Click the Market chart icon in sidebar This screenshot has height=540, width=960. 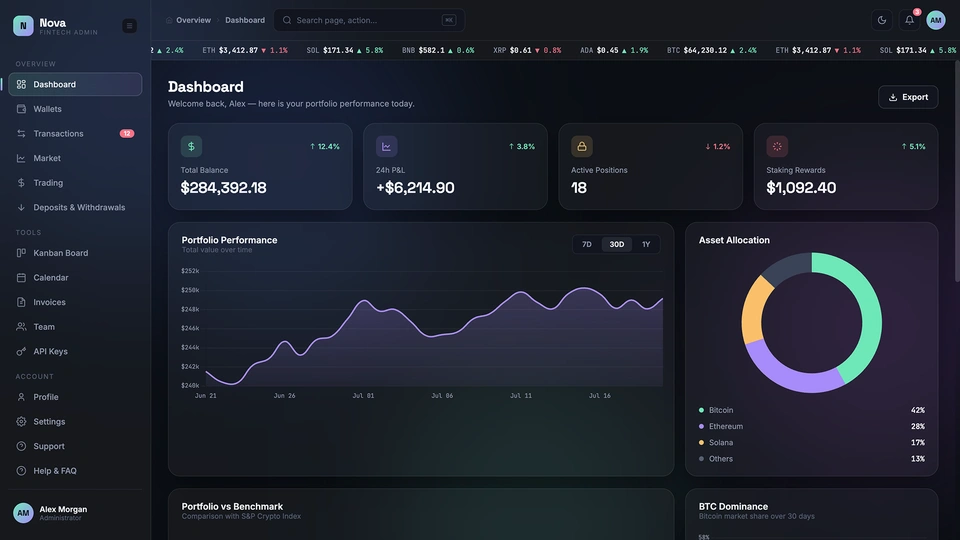(x=21, y=158)
